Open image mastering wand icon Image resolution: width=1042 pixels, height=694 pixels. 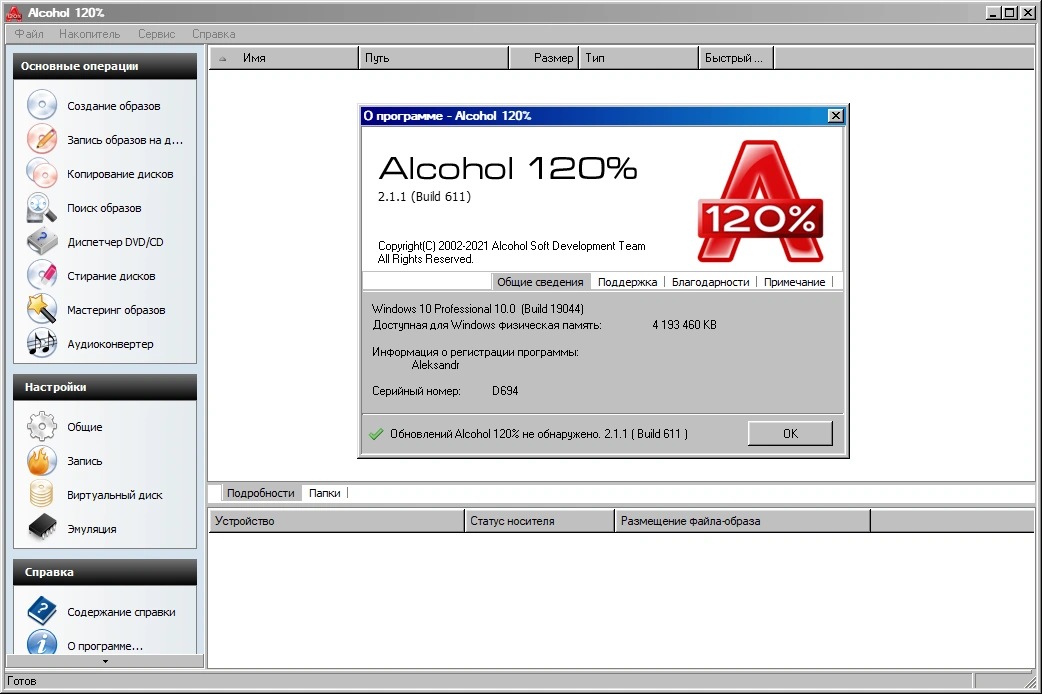click(42, 309)
